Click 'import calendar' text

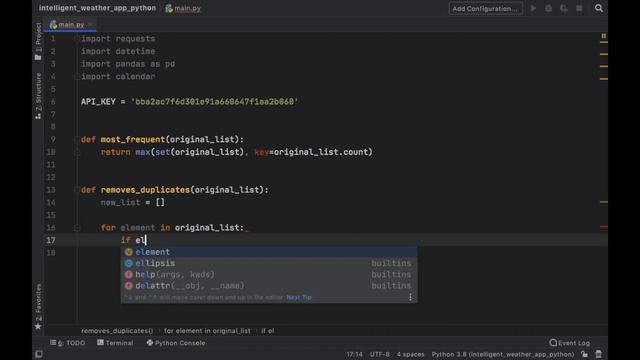coord(118,77)
